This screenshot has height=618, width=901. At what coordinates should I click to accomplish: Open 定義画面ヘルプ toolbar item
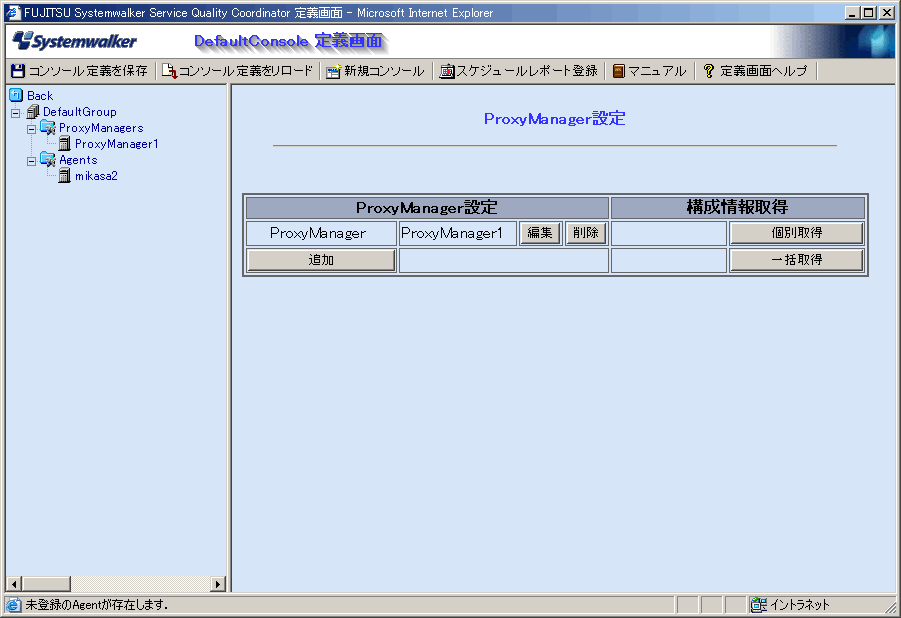[756, 71]
